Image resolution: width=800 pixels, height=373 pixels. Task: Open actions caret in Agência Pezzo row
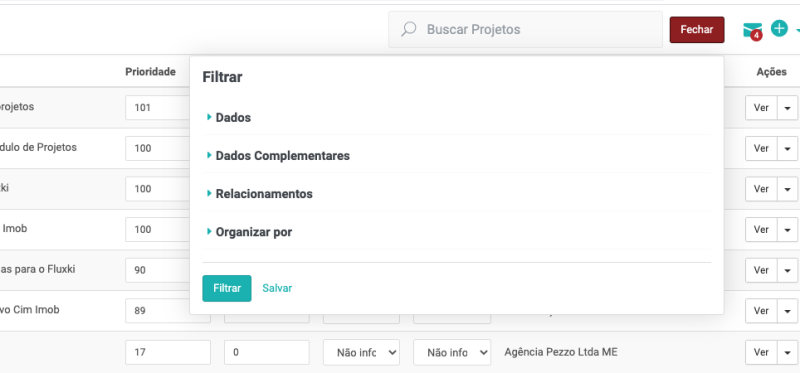[x=787, y=353]
